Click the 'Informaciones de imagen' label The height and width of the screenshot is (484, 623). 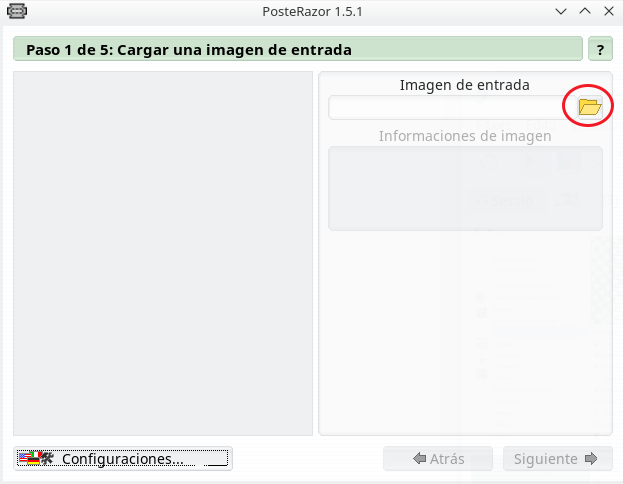(464, 135)
